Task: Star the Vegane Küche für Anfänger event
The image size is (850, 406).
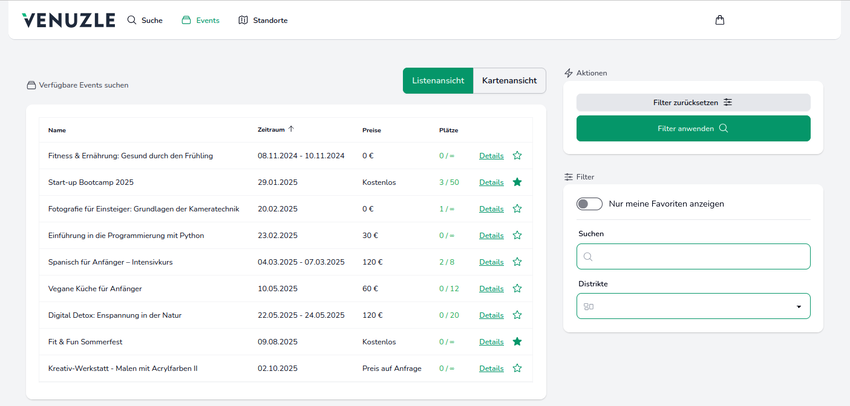Action: coord(517,289)
